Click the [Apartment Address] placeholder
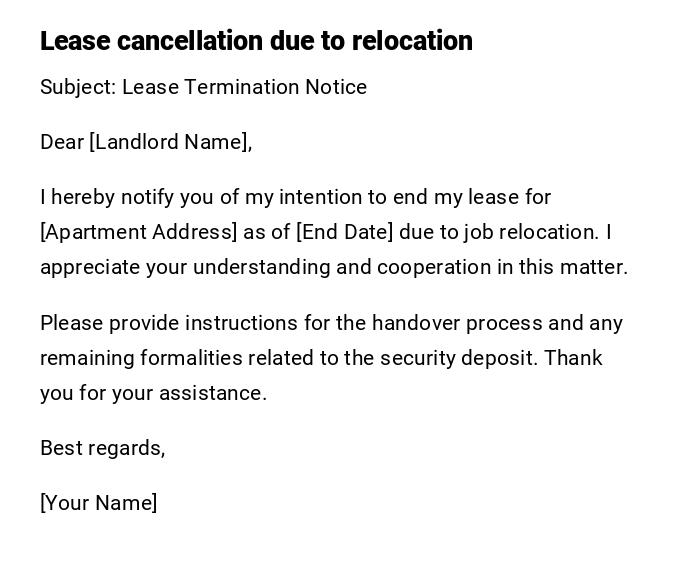 coord(138,232)
